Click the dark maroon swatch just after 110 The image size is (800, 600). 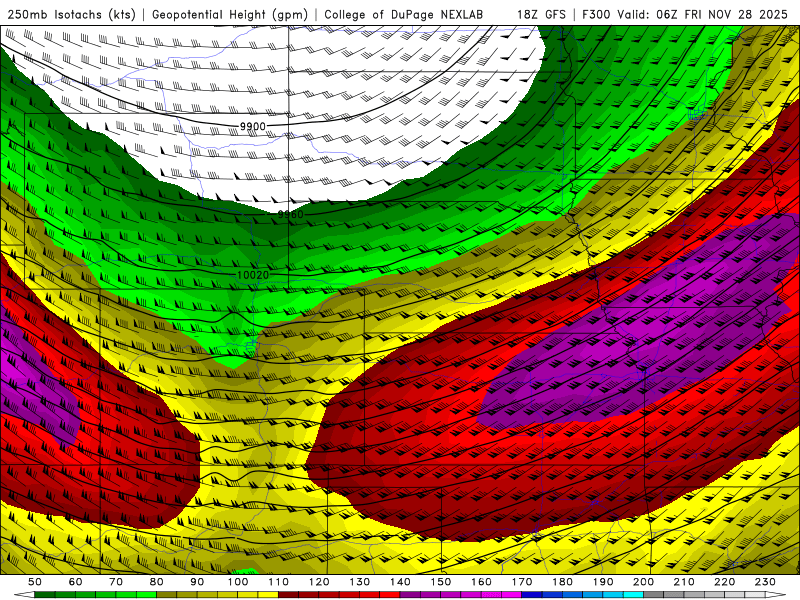[288, 594]
